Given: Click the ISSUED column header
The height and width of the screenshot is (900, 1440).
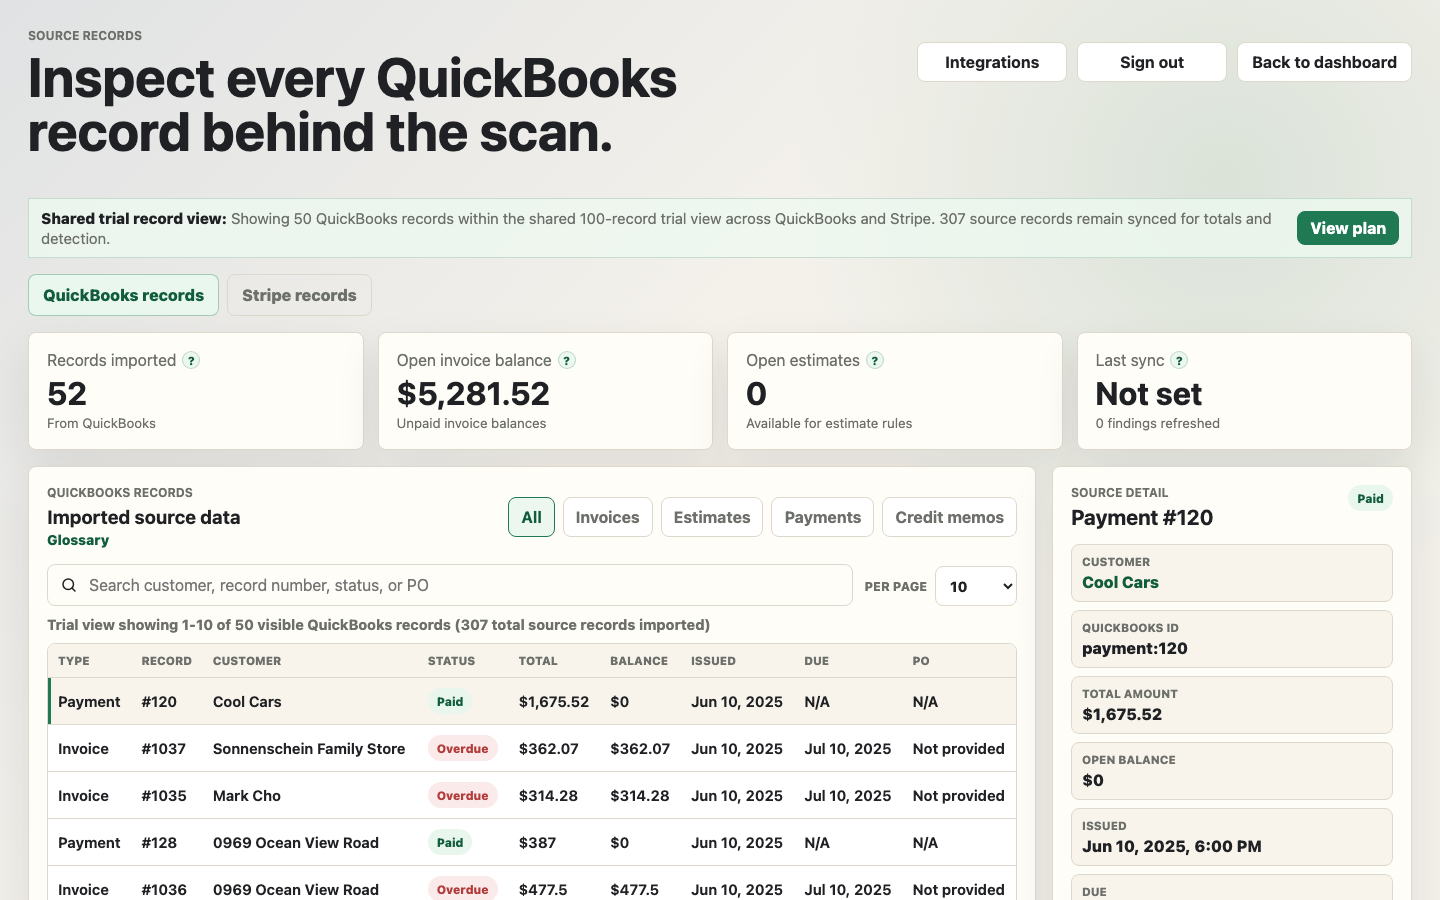Looking at the screenshot, I should 713,661.
